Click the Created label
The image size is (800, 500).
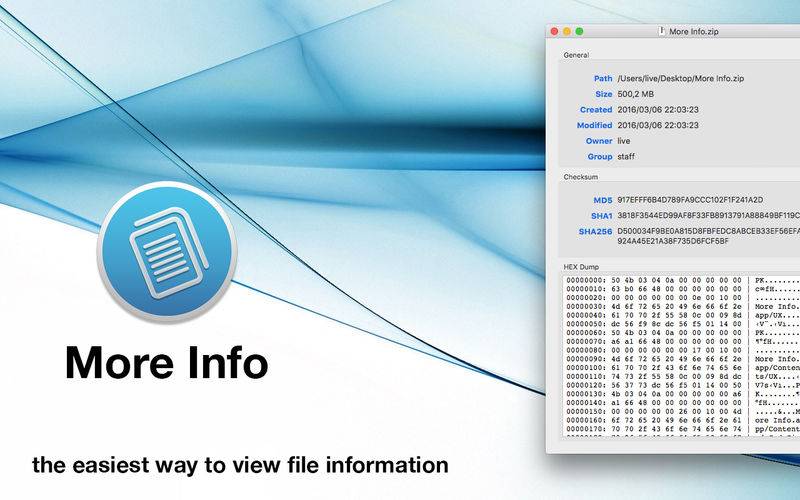(596, 110)
